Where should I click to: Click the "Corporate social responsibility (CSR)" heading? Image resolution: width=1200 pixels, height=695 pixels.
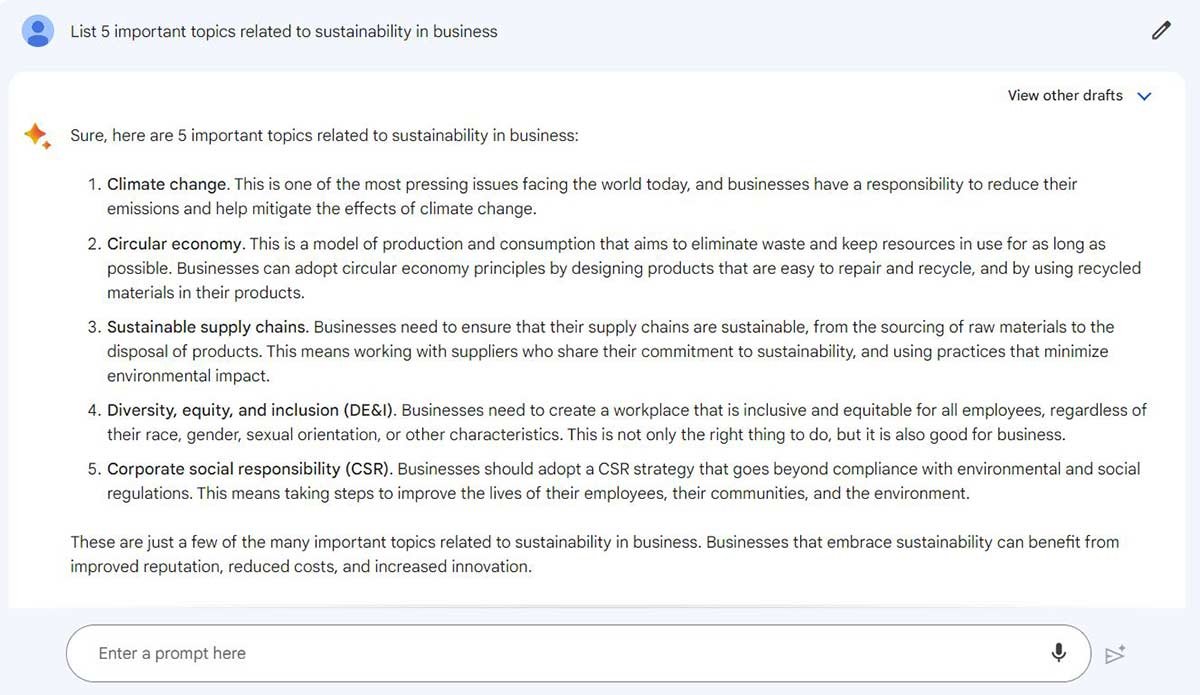(249, 469)
